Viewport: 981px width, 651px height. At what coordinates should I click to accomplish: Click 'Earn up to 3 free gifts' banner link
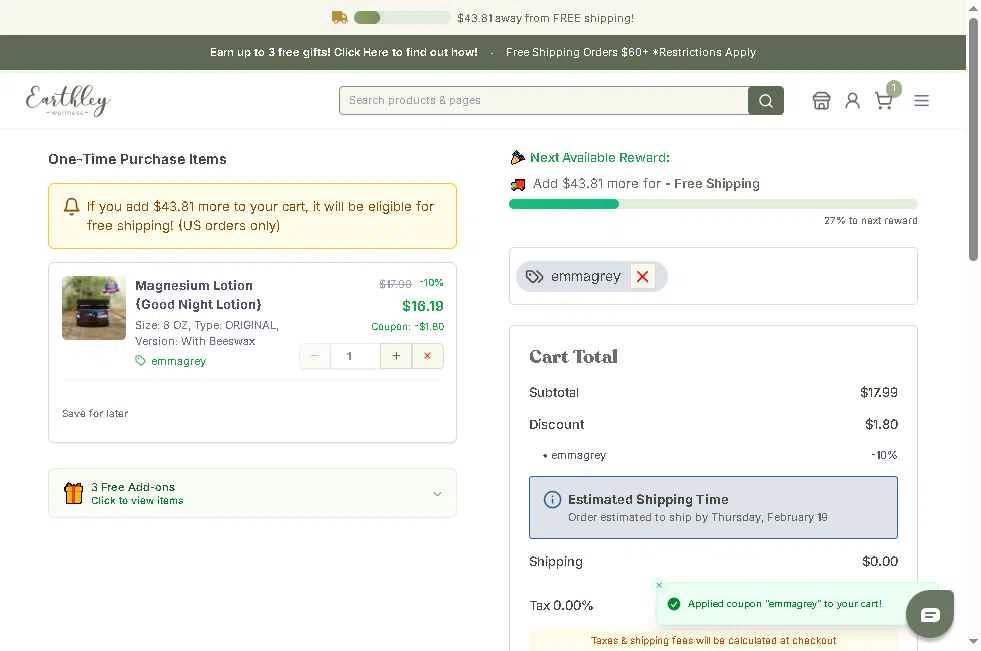pyautogui.click(x=343, y=53)
